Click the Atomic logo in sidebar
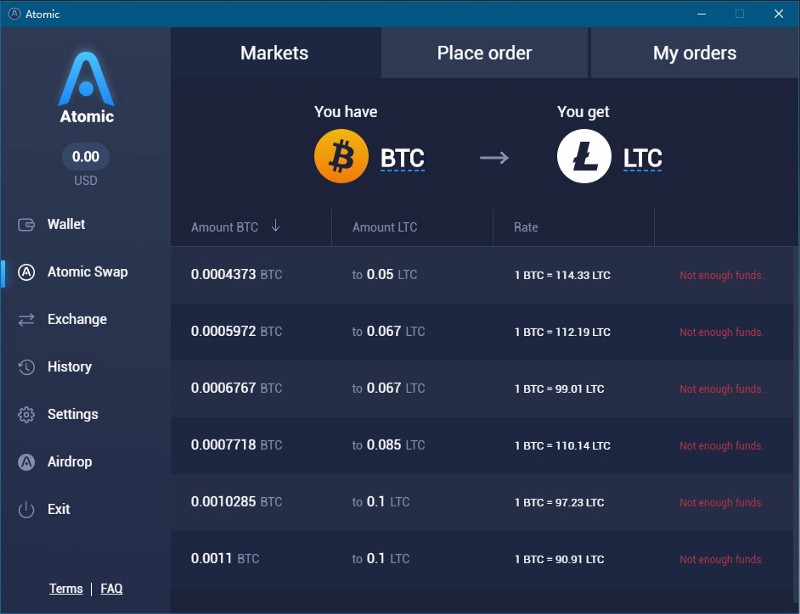Screen dimensions: 800x614 [86, 87]
